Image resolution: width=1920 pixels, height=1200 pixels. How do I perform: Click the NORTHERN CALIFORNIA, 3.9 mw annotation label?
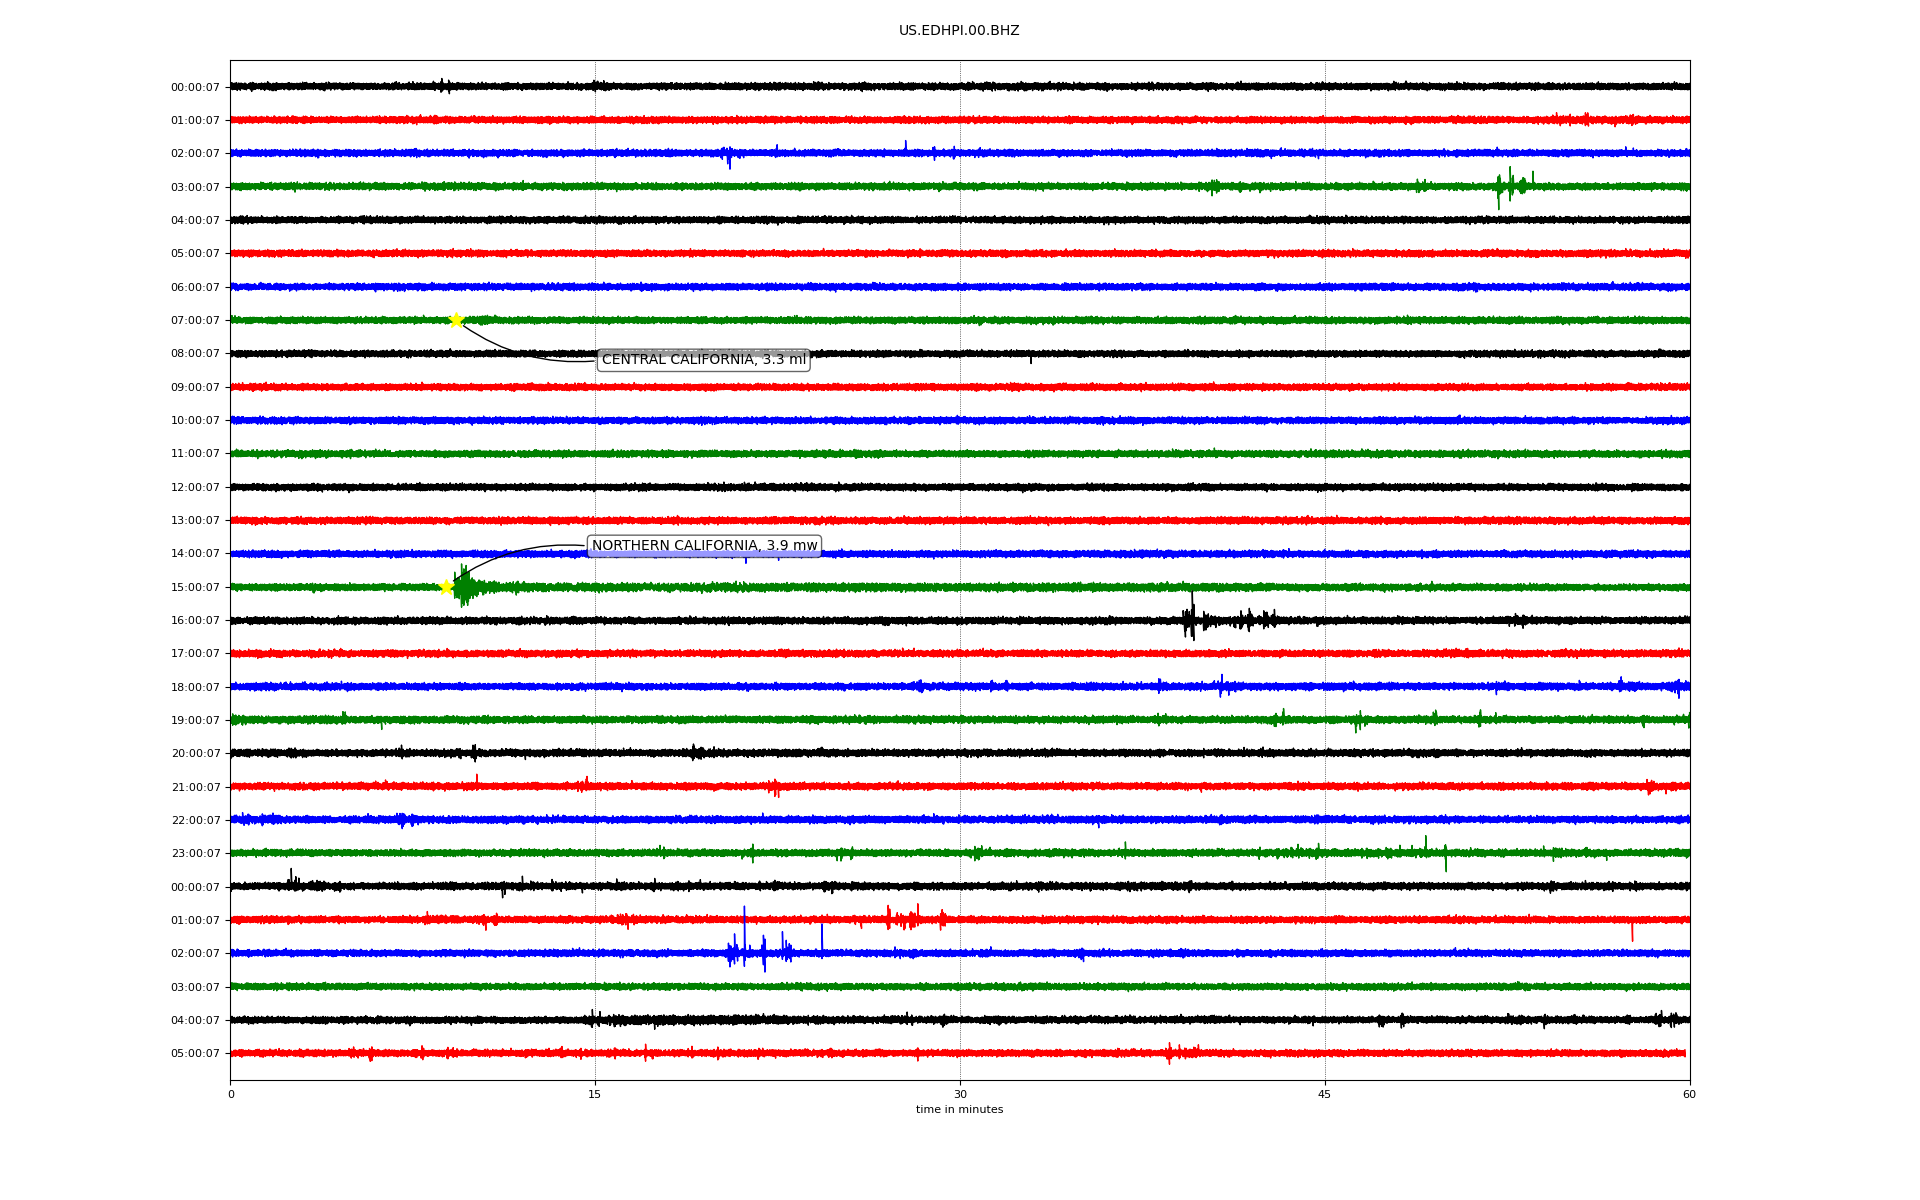[x=704, y=546]
